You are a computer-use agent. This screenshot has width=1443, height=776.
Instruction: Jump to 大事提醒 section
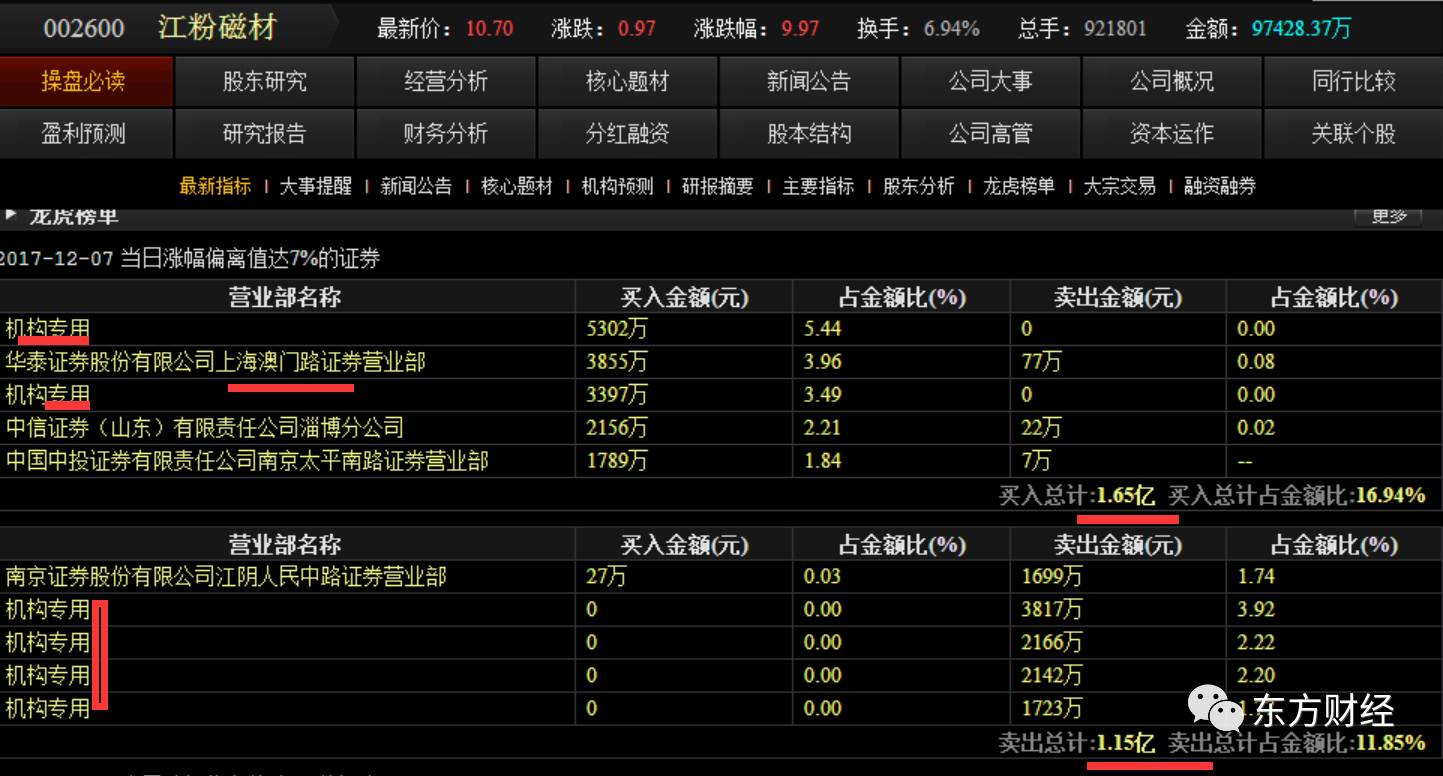point(316,186)
